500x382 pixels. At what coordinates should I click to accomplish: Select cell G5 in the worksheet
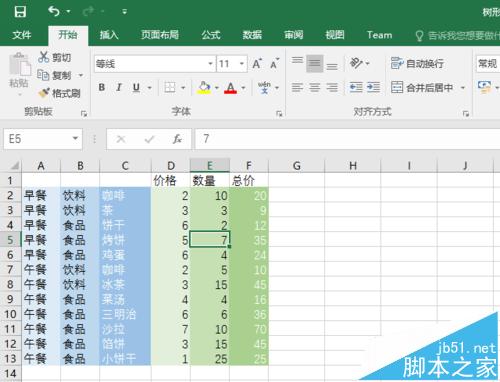coord(296,240)
